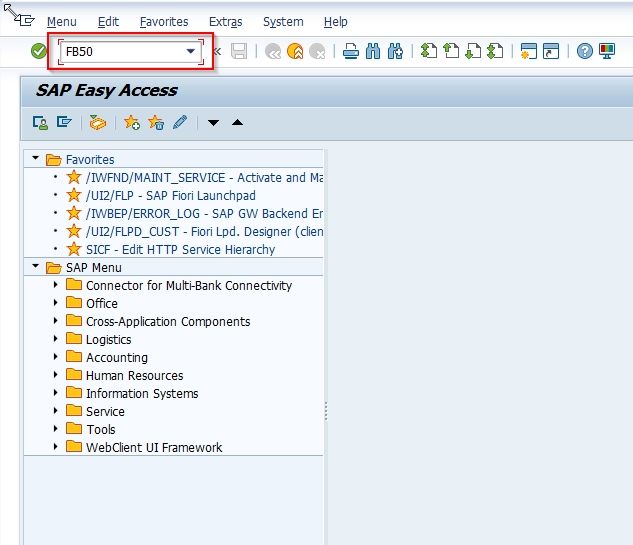Open the Edit menu
This screenshot has height=545, width=633.
[x=108, y=21]
